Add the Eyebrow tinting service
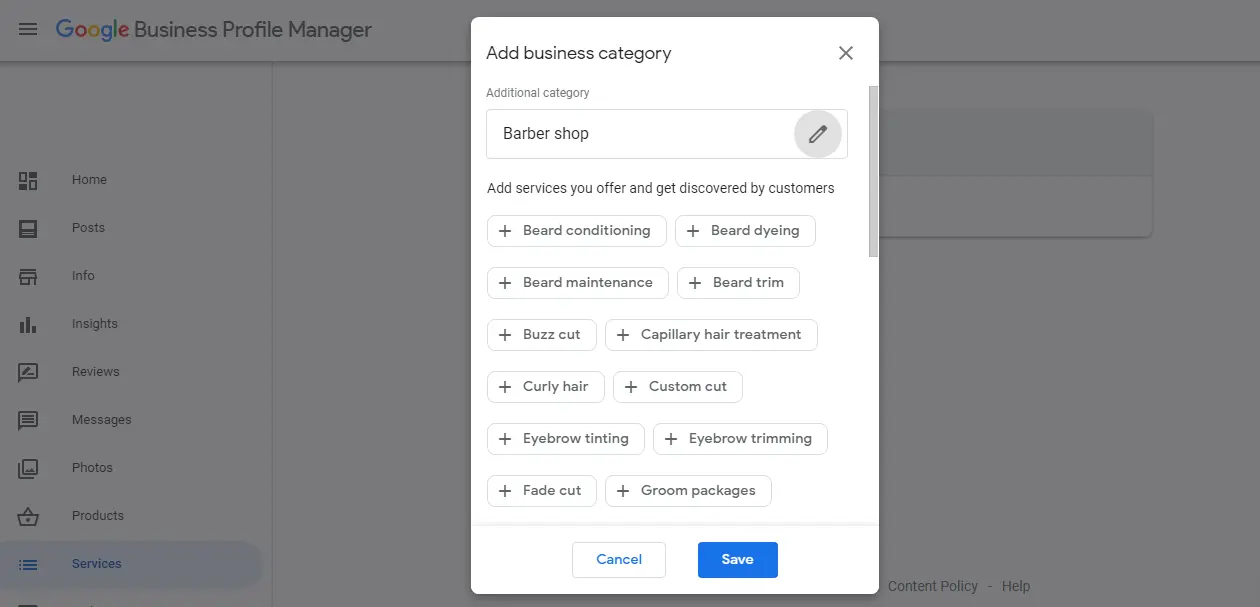The width and height of the screenshot is (1260, 607). [x=565, y=438]
